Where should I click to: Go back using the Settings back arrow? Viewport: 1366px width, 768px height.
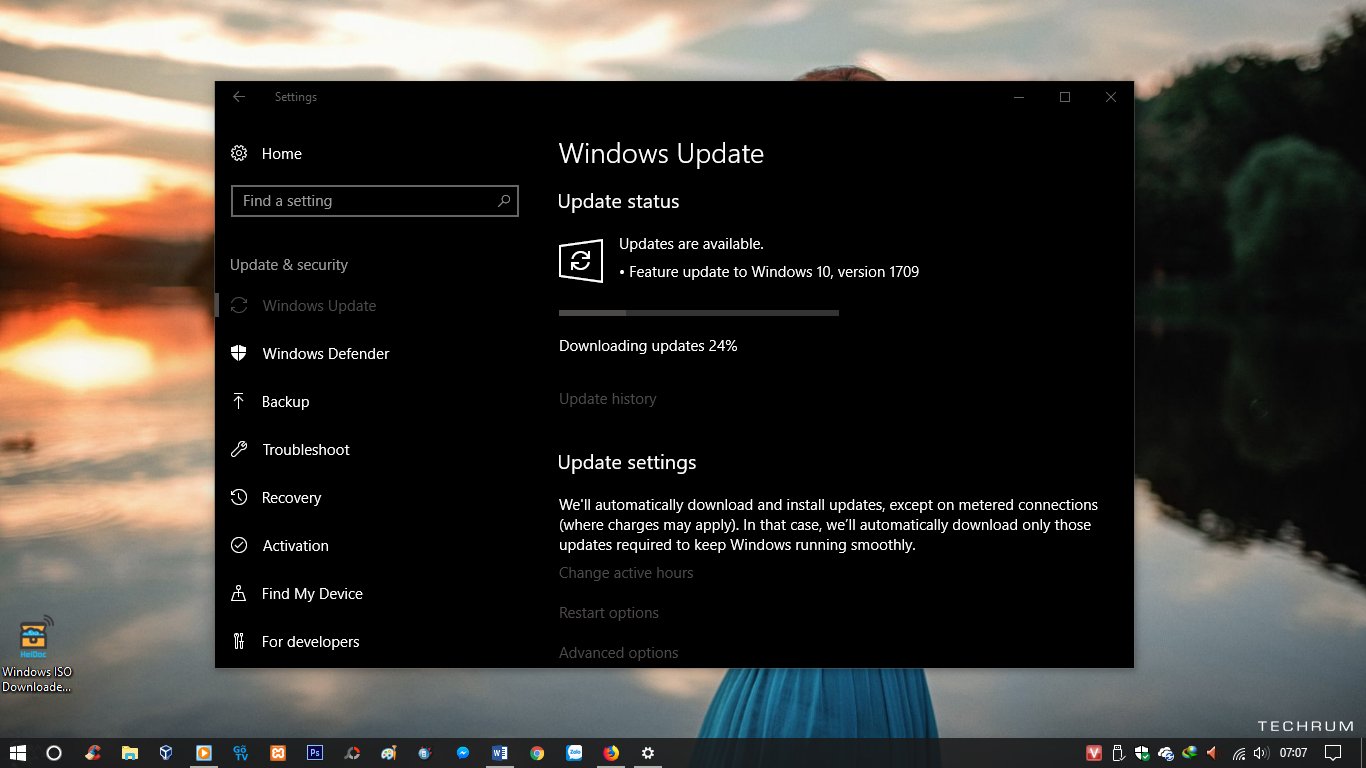[239, 97]
